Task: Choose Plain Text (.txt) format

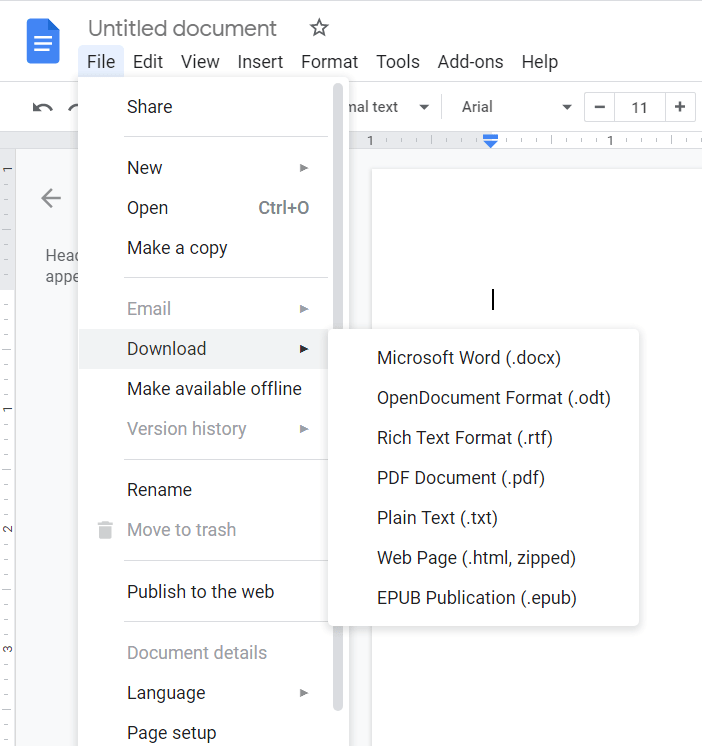Action: (437, 518)
